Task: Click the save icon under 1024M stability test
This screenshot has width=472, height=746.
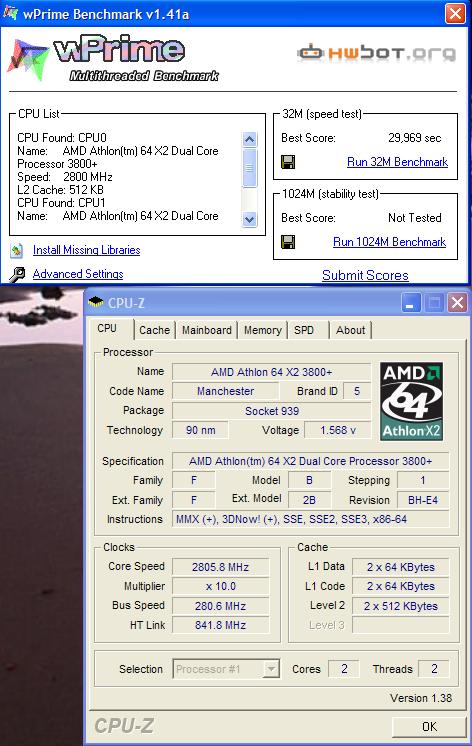Action: point(288,242)
